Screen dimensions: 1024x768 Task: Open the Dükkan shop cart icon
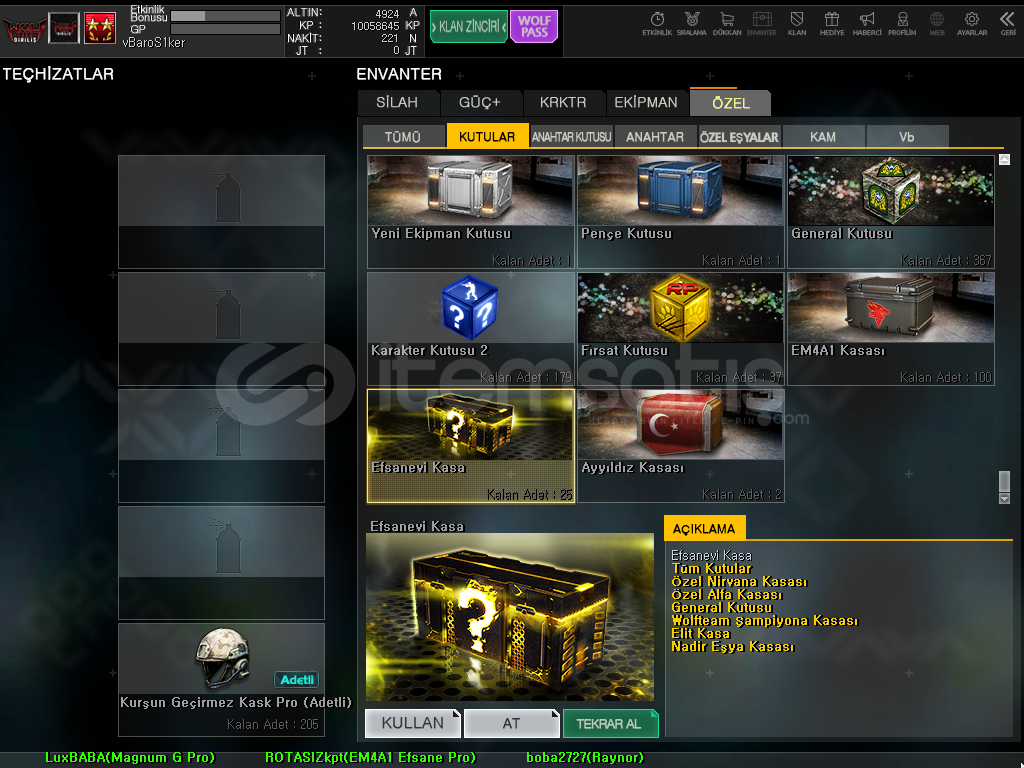pyautogui.click(x=727, y=24)
